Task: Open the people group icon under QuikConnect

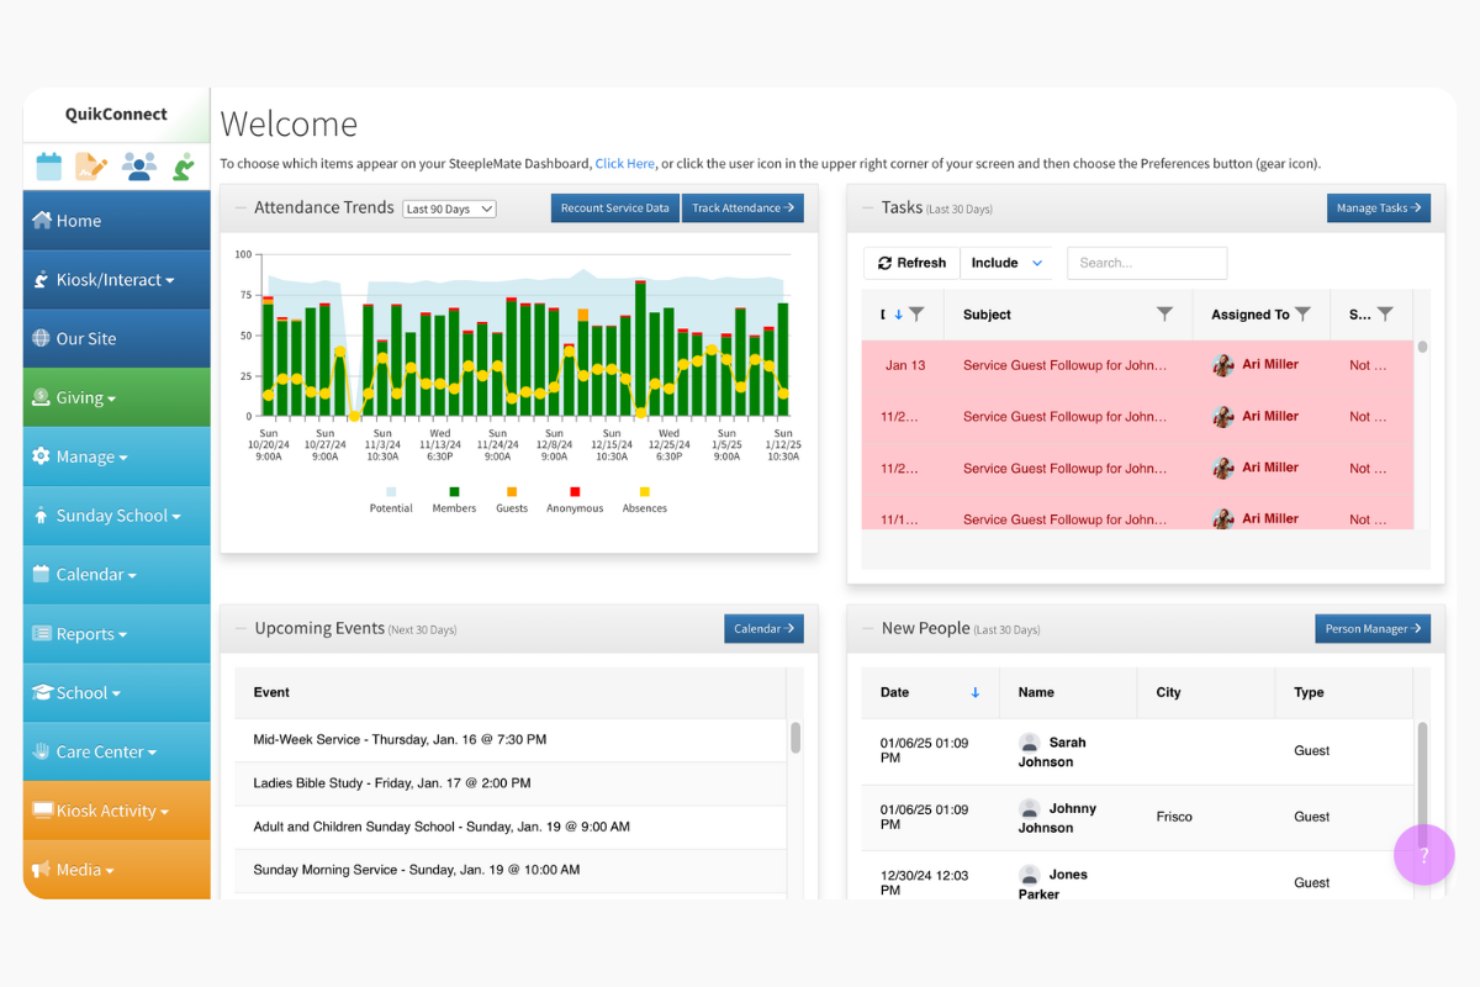Action: pyautogui.click(x=139, y=166)
